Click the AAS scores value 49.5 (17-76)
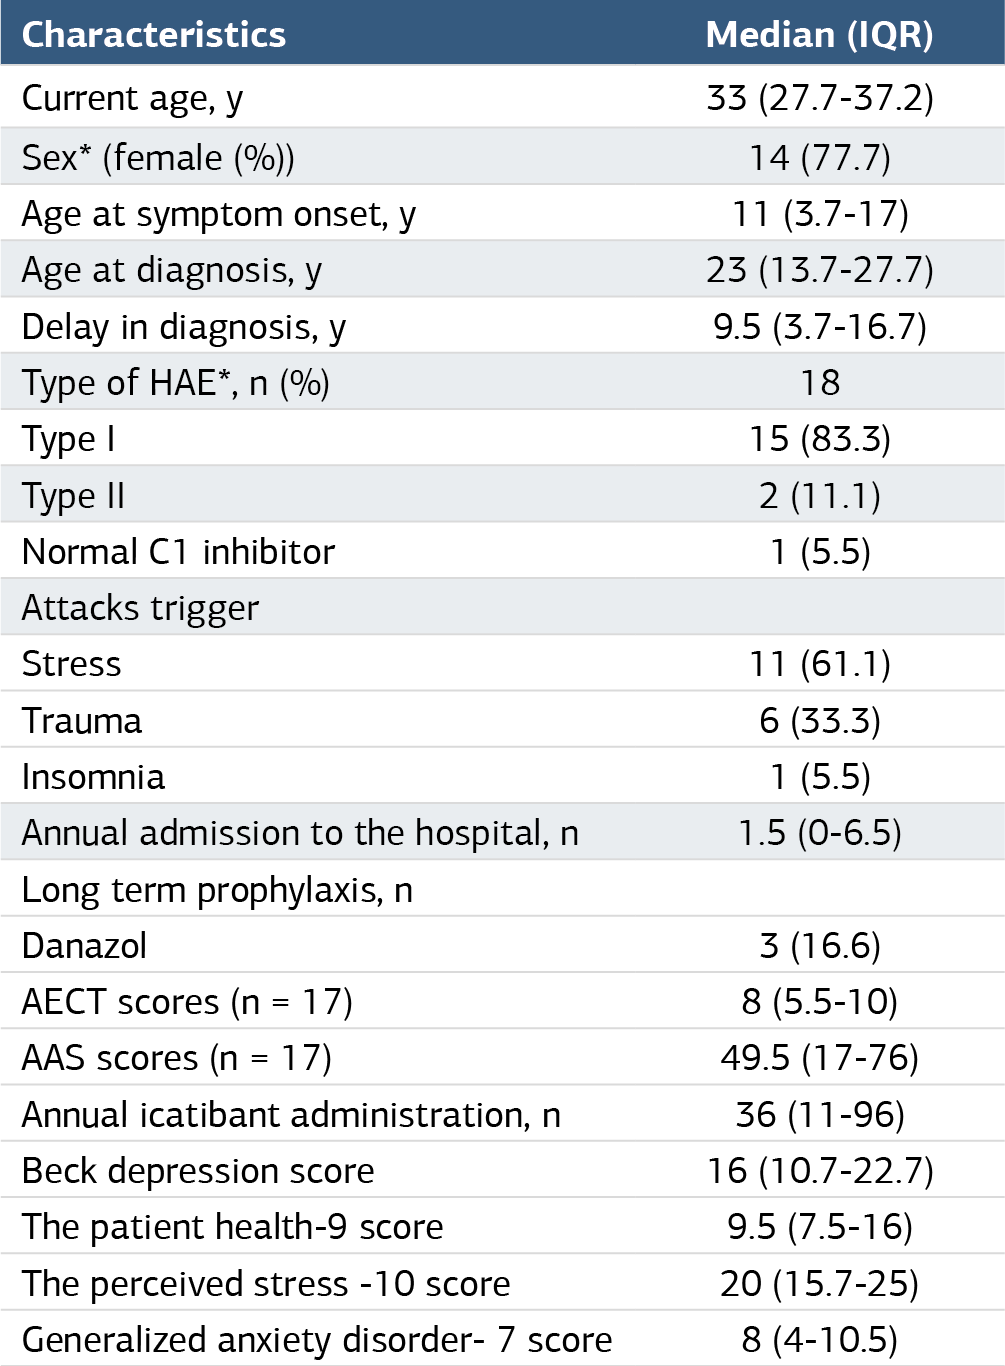 pyautogui.click(x=820, y=1058)
